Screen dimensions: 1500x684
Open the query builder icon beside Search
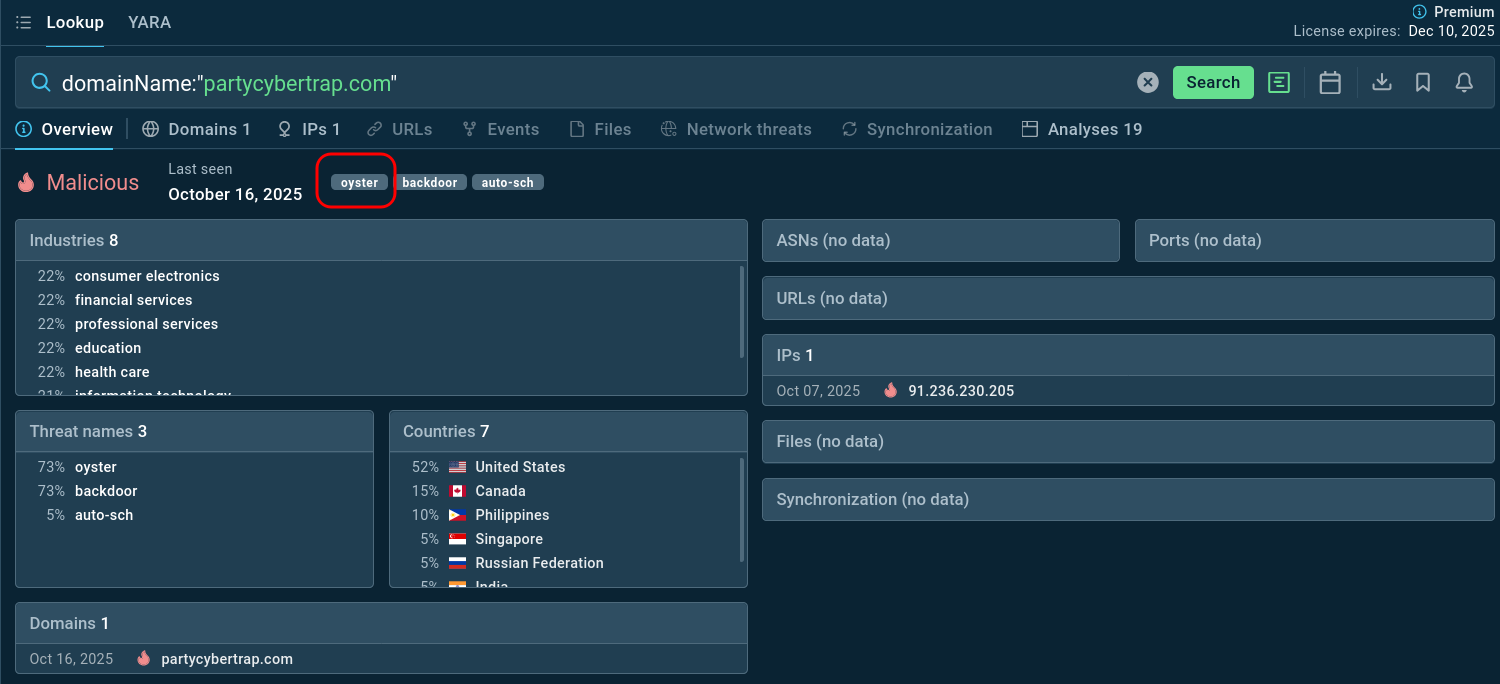[x=1278, y=83]
